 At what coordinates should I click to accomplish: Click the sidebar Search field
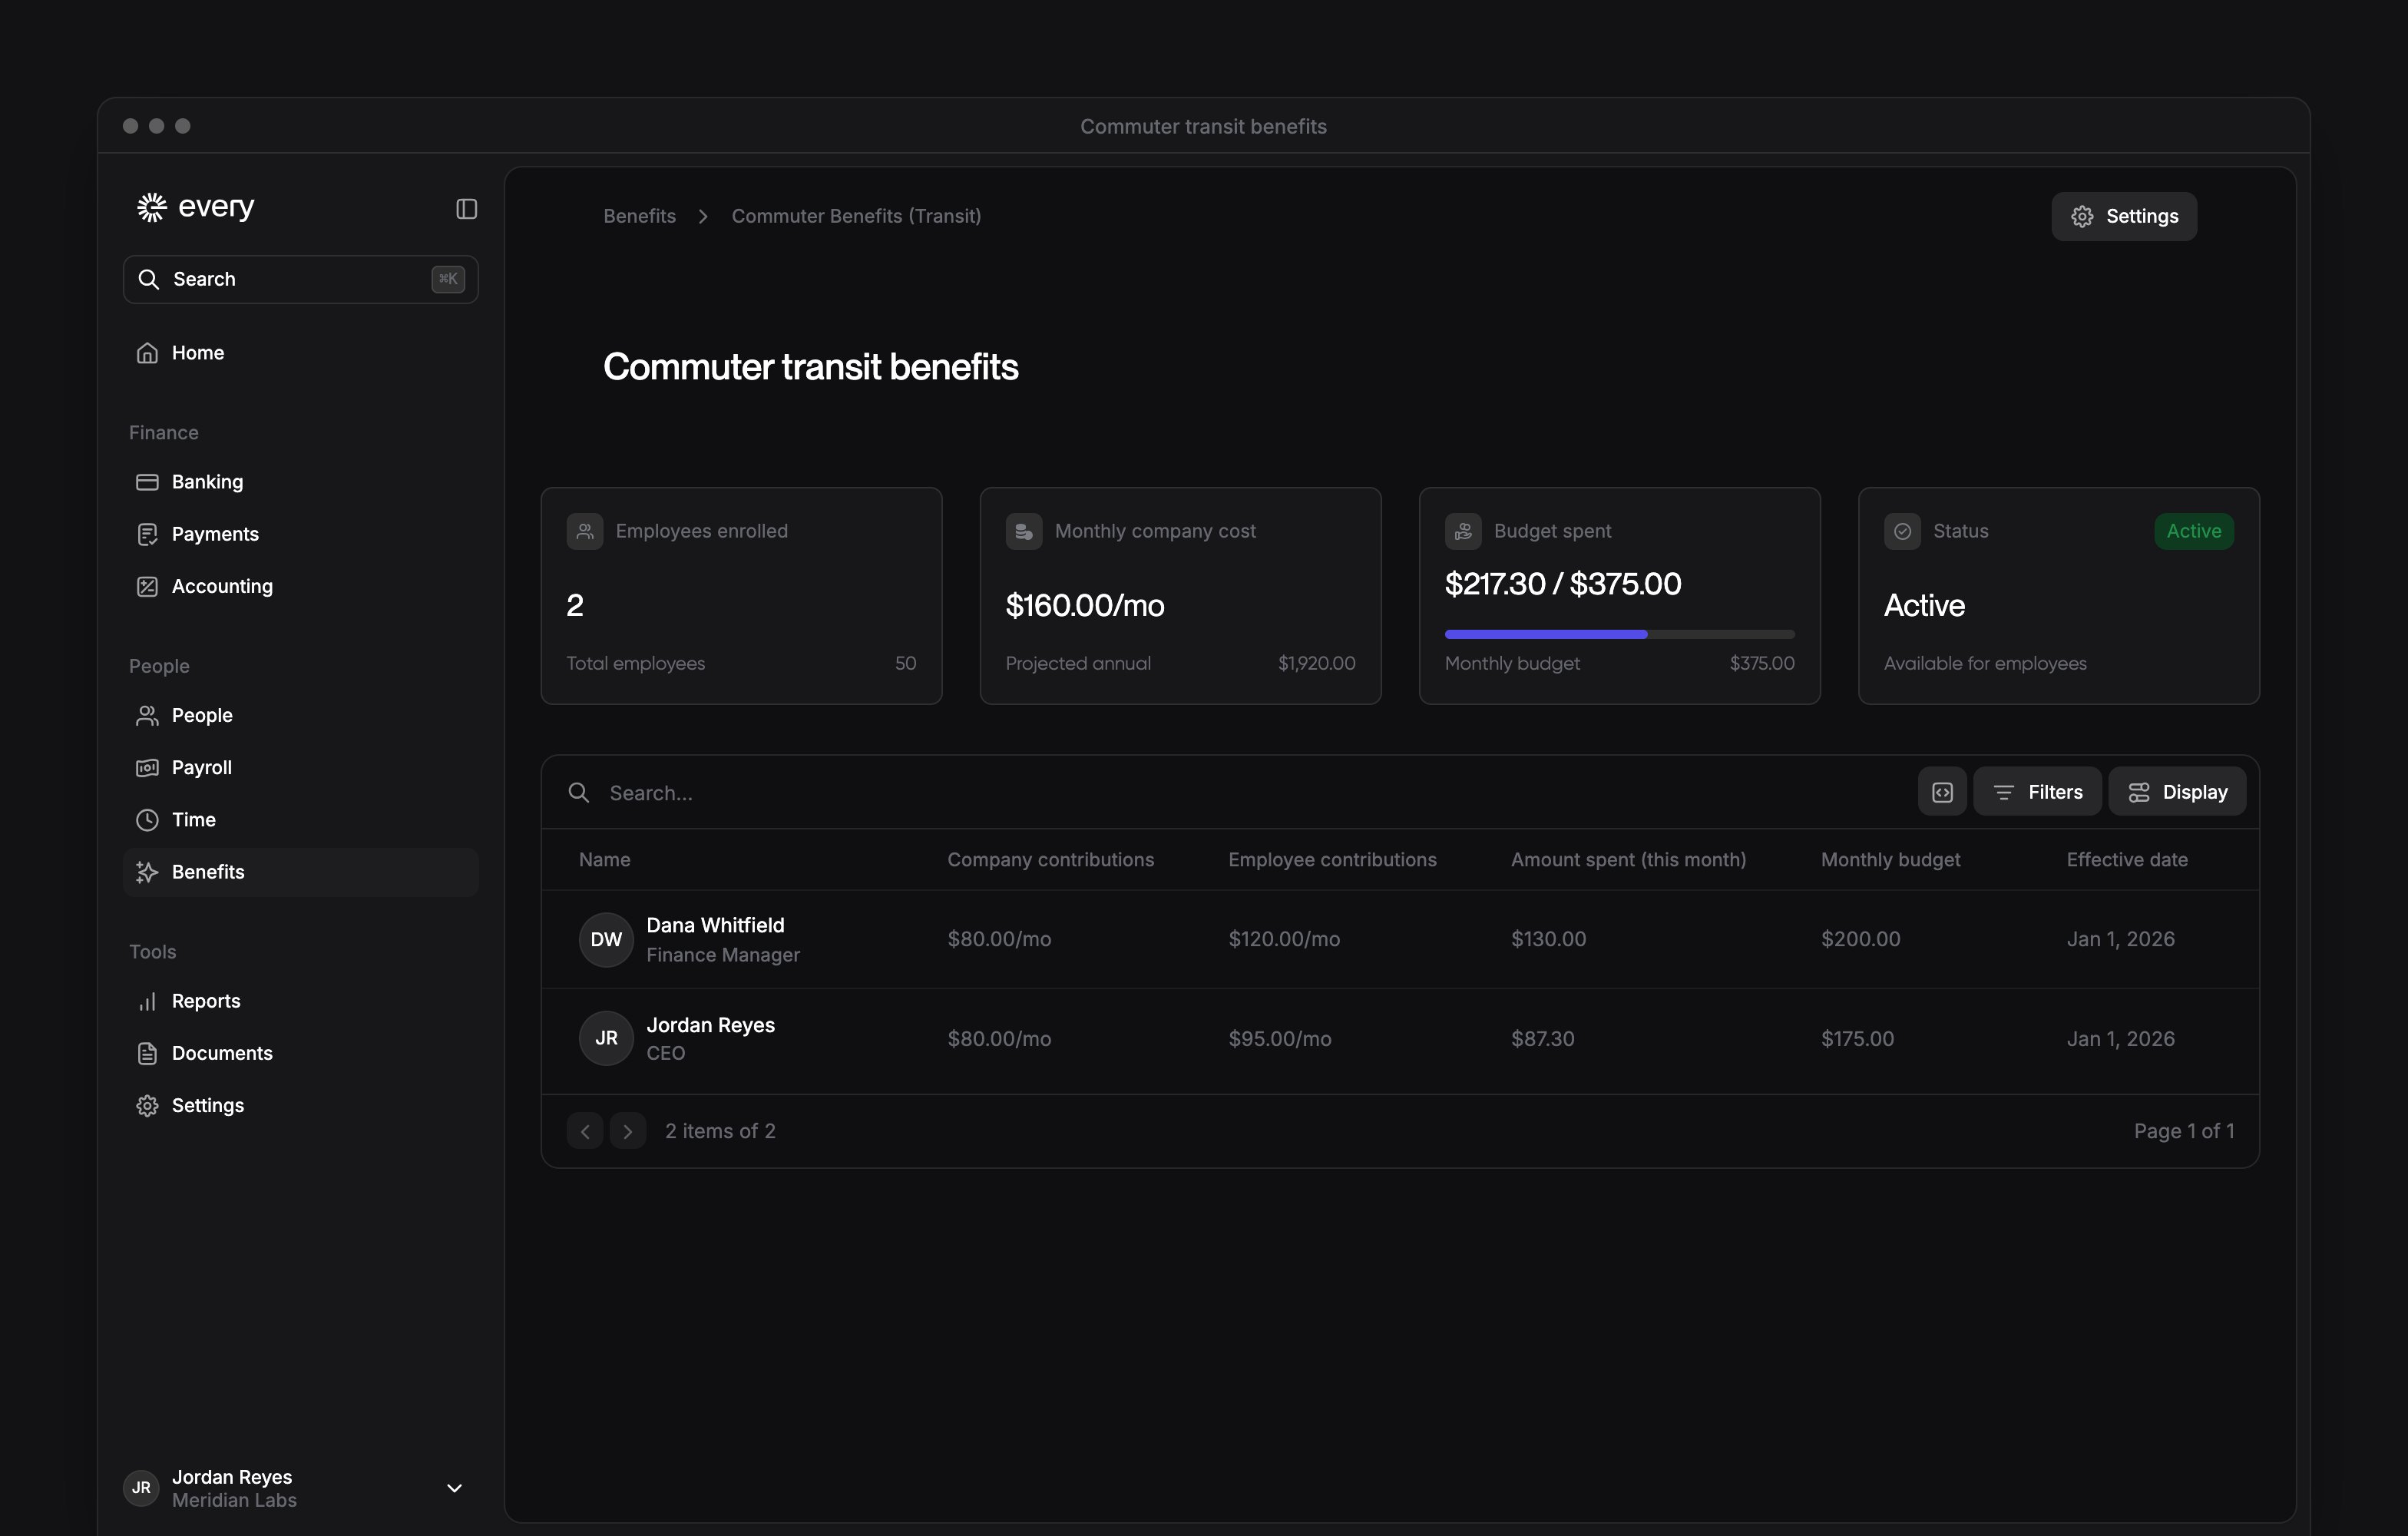(x=300, y=279)
